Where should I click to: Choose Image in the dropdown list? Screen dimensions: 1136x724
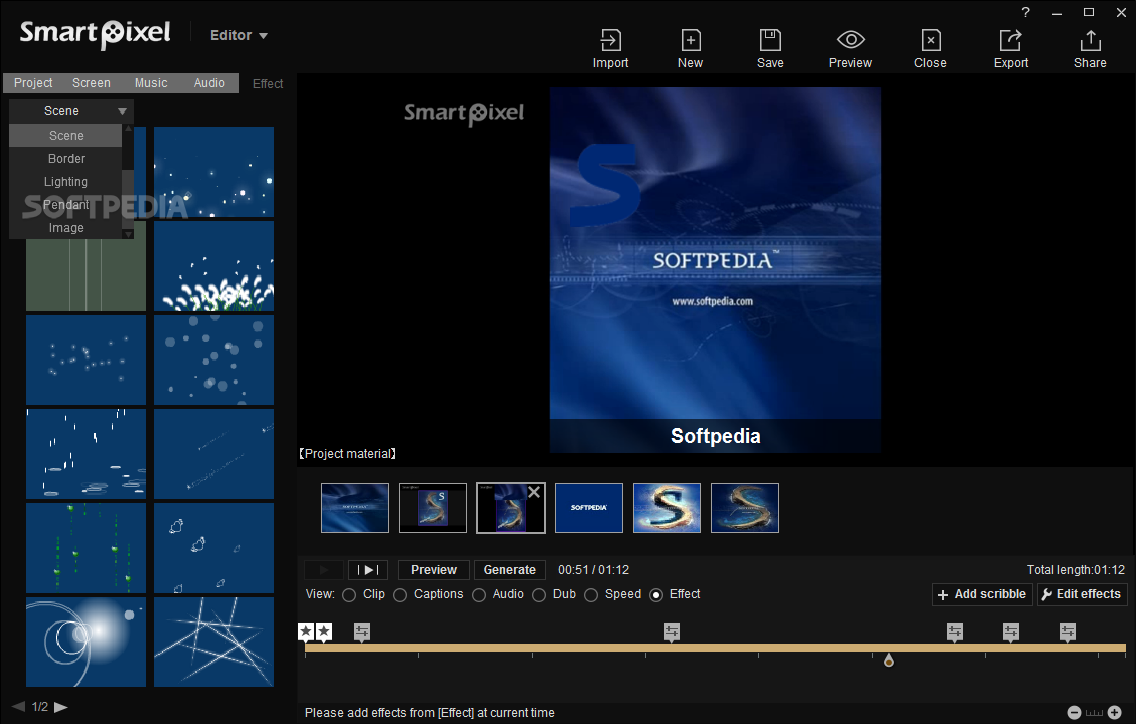pos(66,228)
